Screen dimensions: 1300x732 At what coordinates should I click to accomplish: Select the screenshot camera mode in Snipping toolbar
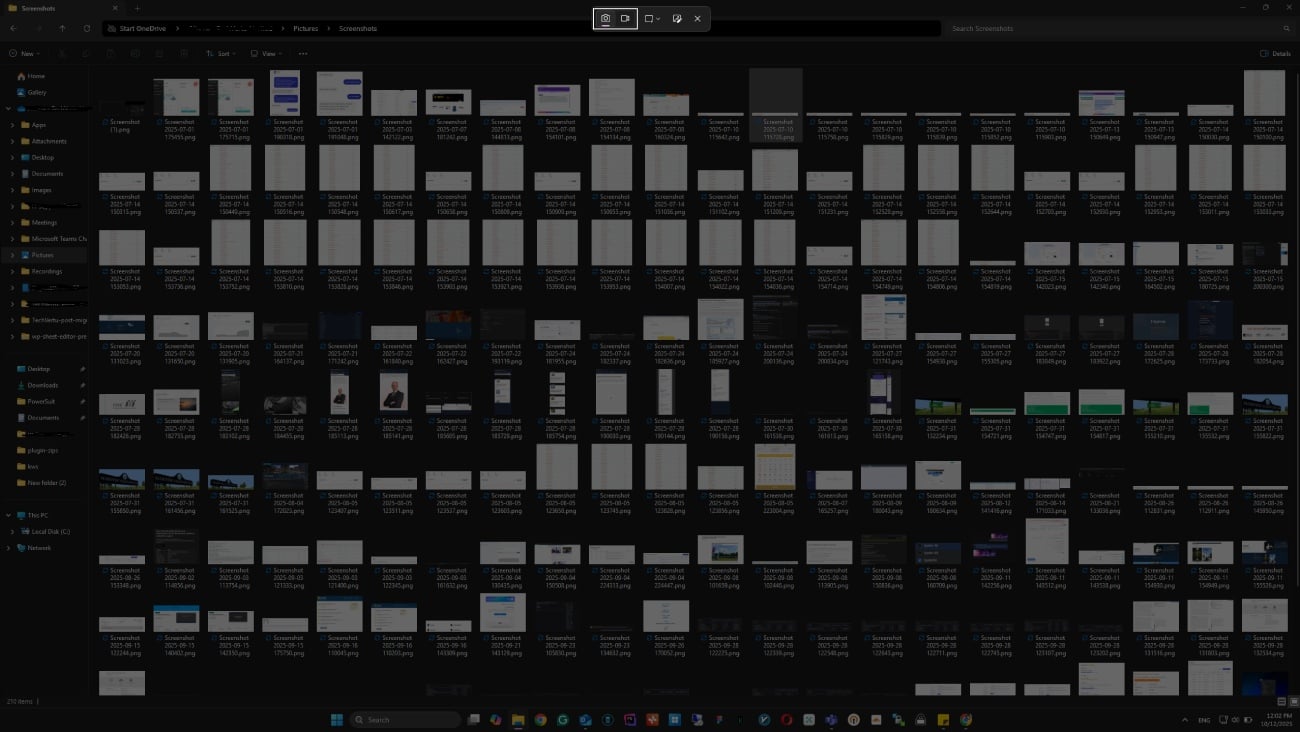(605, 19)
